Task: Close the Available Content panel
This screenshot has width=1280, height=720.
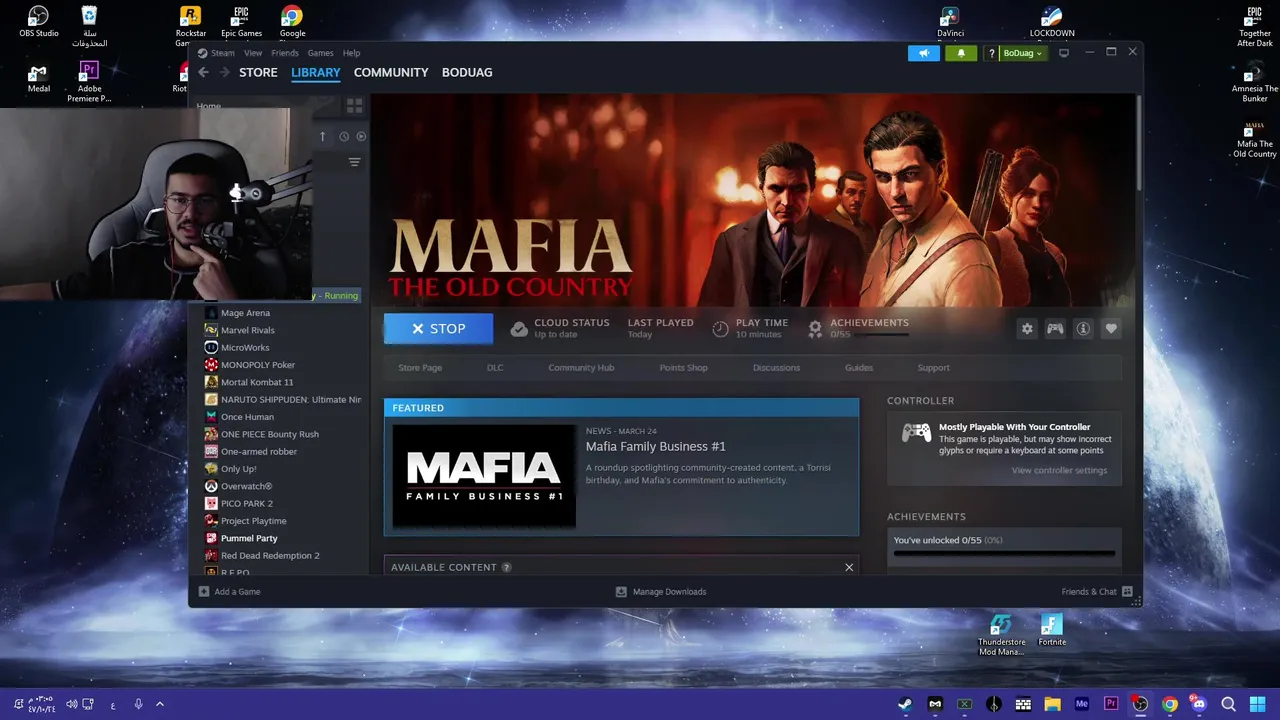Action: click(849, 567)
